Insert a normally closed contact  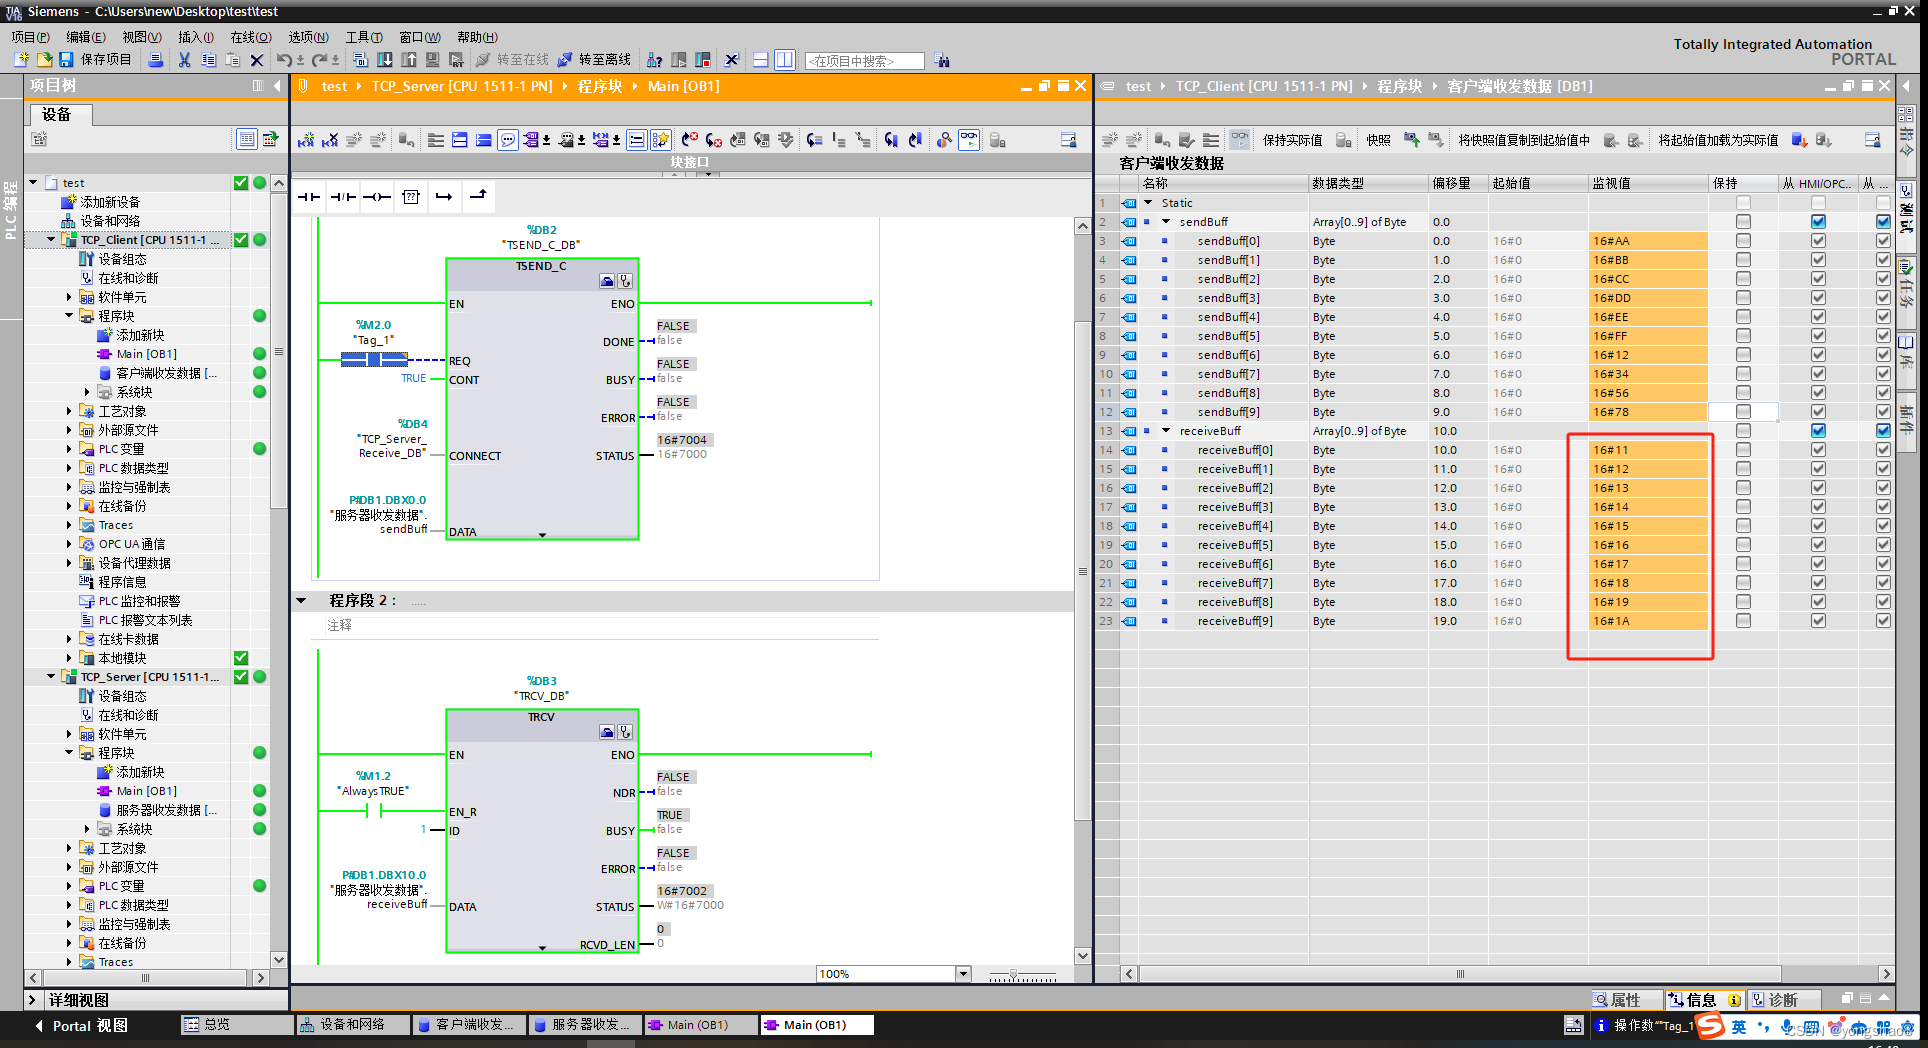pos(343,197)
